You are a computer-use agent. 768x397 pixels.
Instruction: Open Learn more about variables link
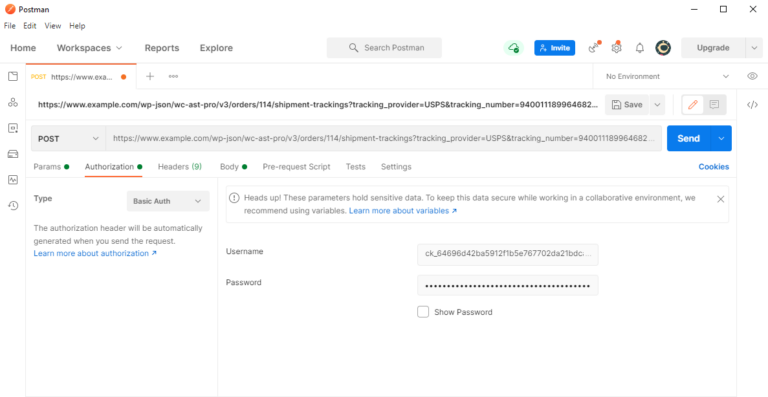pos(403,210)
